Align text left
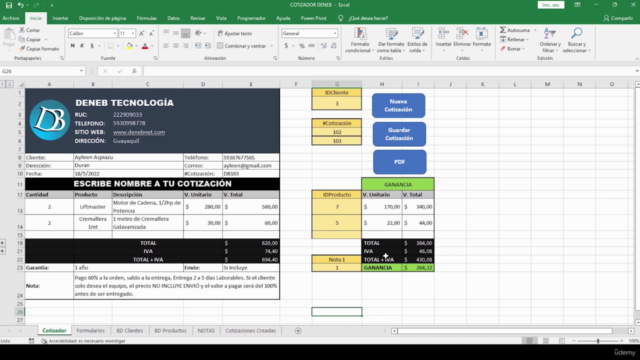Image resolution: width=640 pixels, height=360 pixels. (166, 46)
